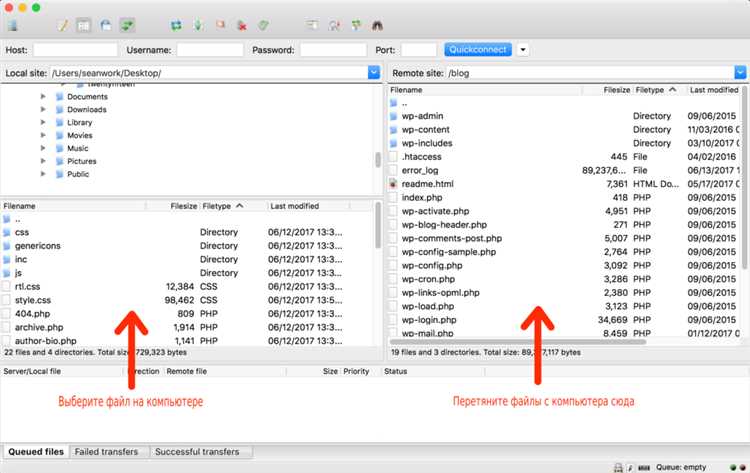Screen dimensions: 750x473
Task: Focus the Port input field
Action: point(419,50)
